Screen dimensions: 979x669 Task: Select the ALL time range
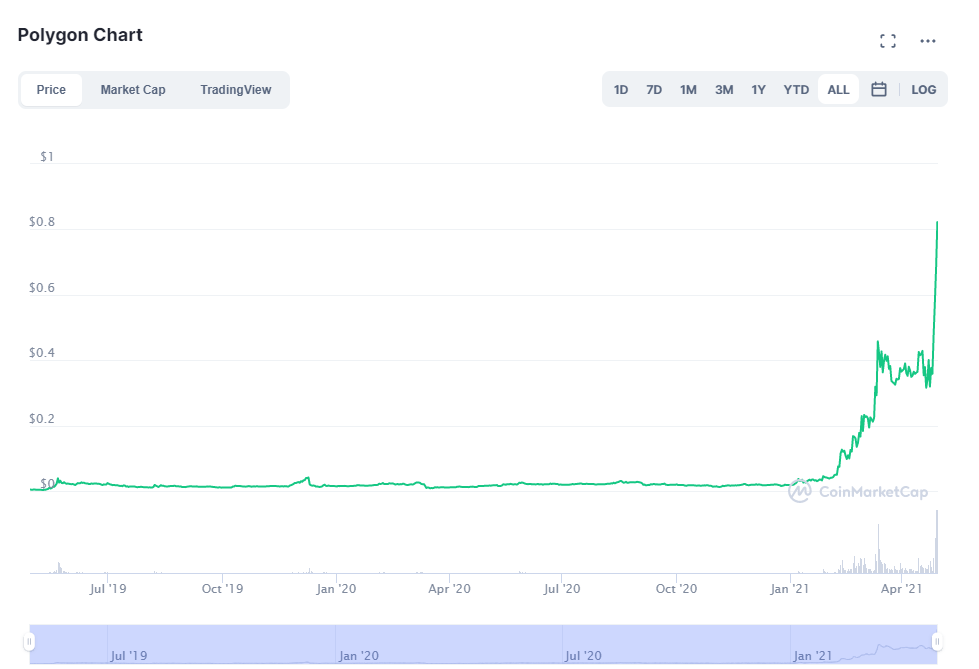pyautogui.click(x=839, y=89)
